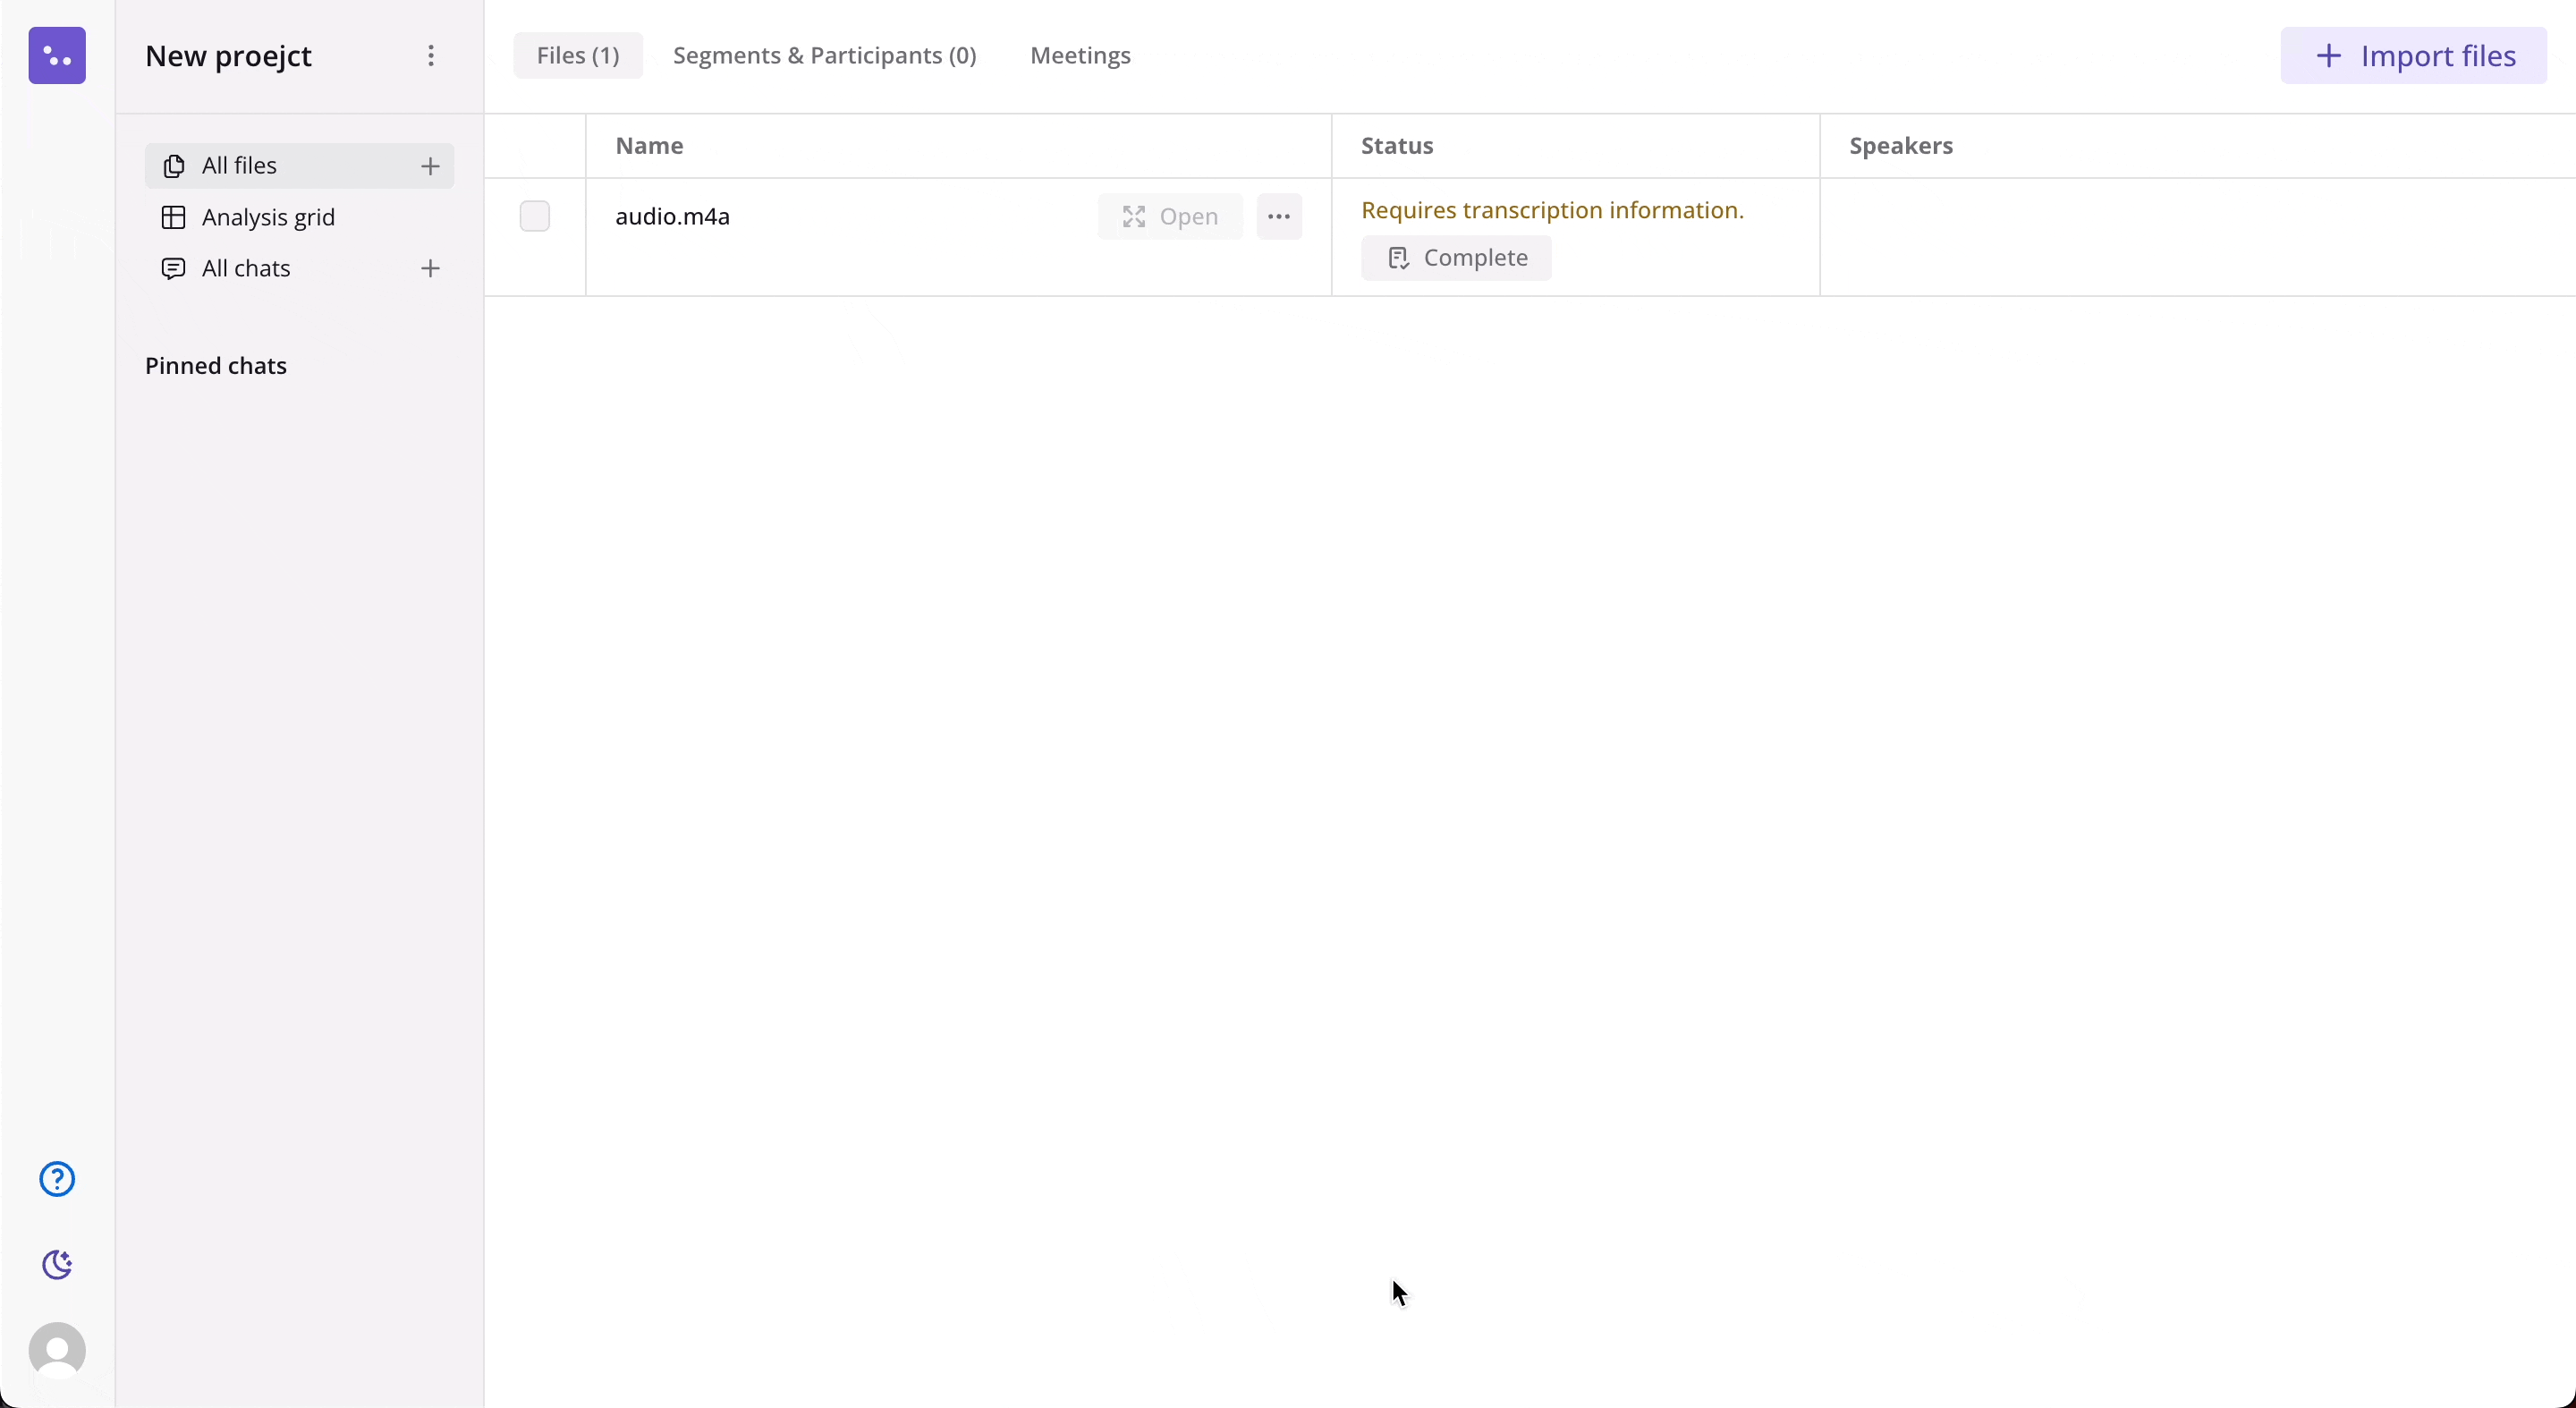This screenshot has height=1408, width=2576.
Task: Switch to Meetings tab
Action: click(1080, 56)
